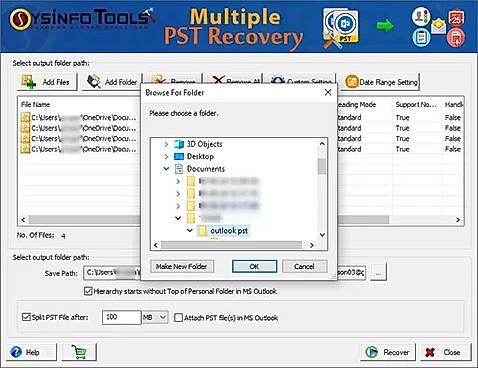Select the first PST file row
This screenshot has height=368, width=478.
[x=78, y=117]
